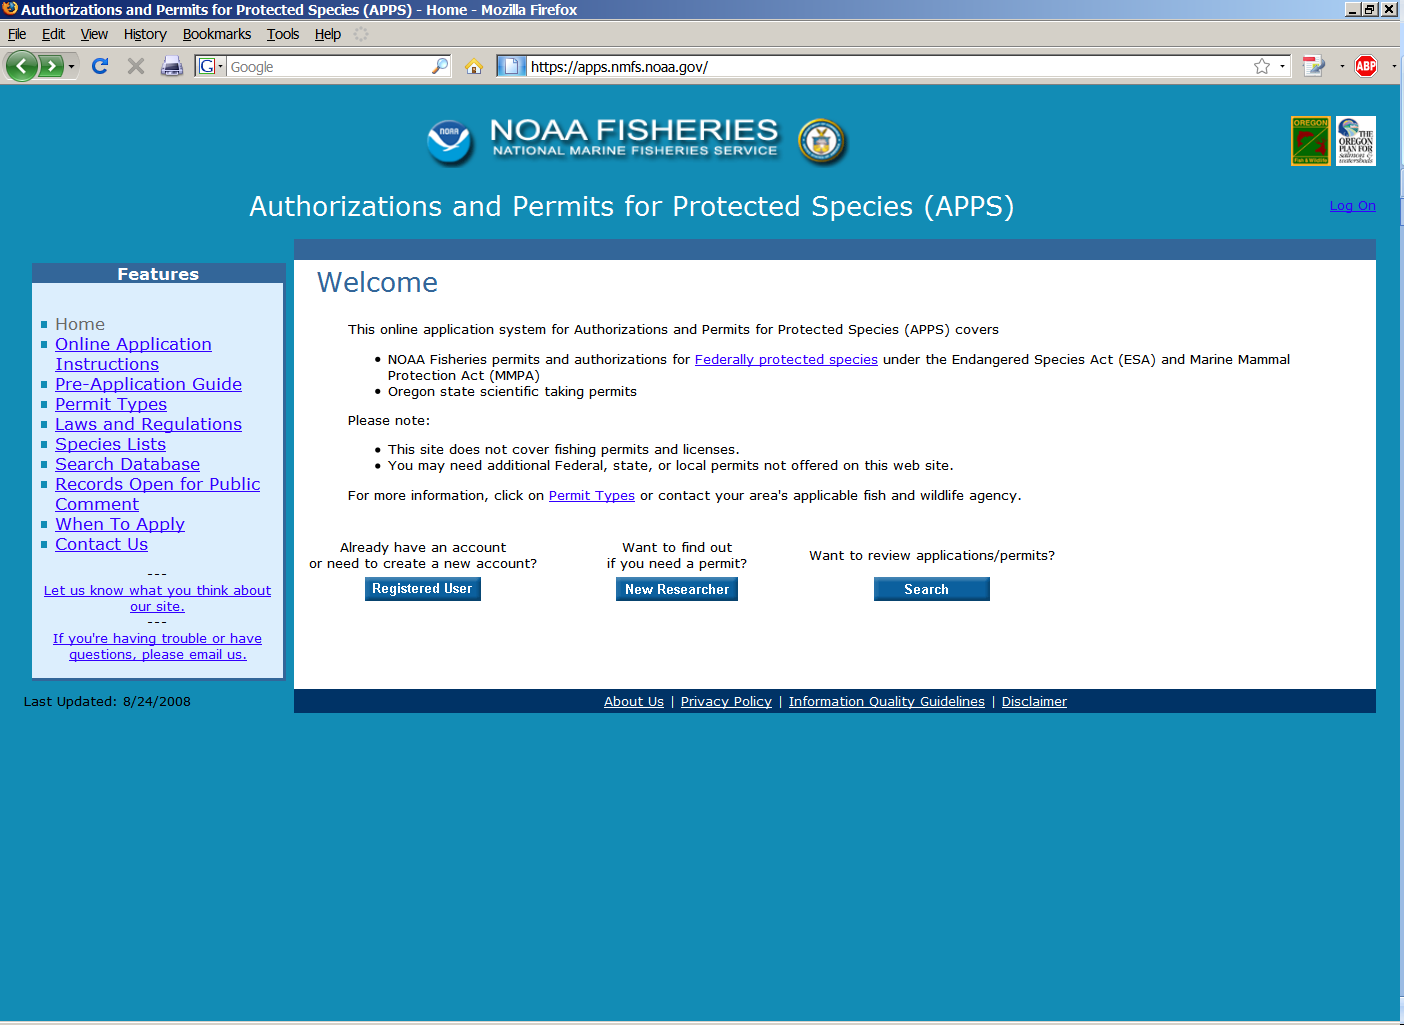Open Records Open for Public Comment
The height and width of the screenshot is (1025, 1404).
157,494
